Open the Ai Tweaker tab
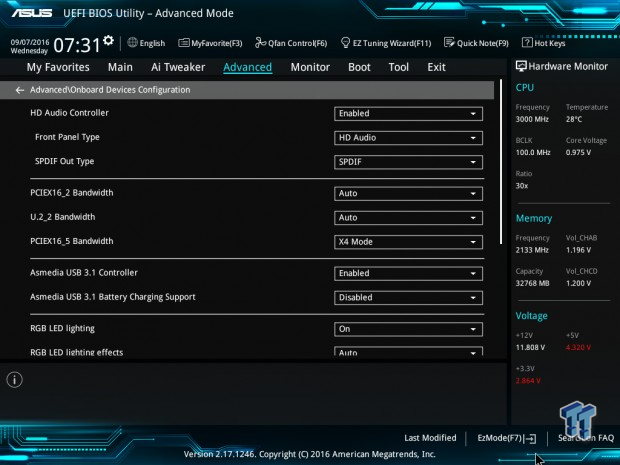The image size is (620, 465). click(x=178, y=67)
